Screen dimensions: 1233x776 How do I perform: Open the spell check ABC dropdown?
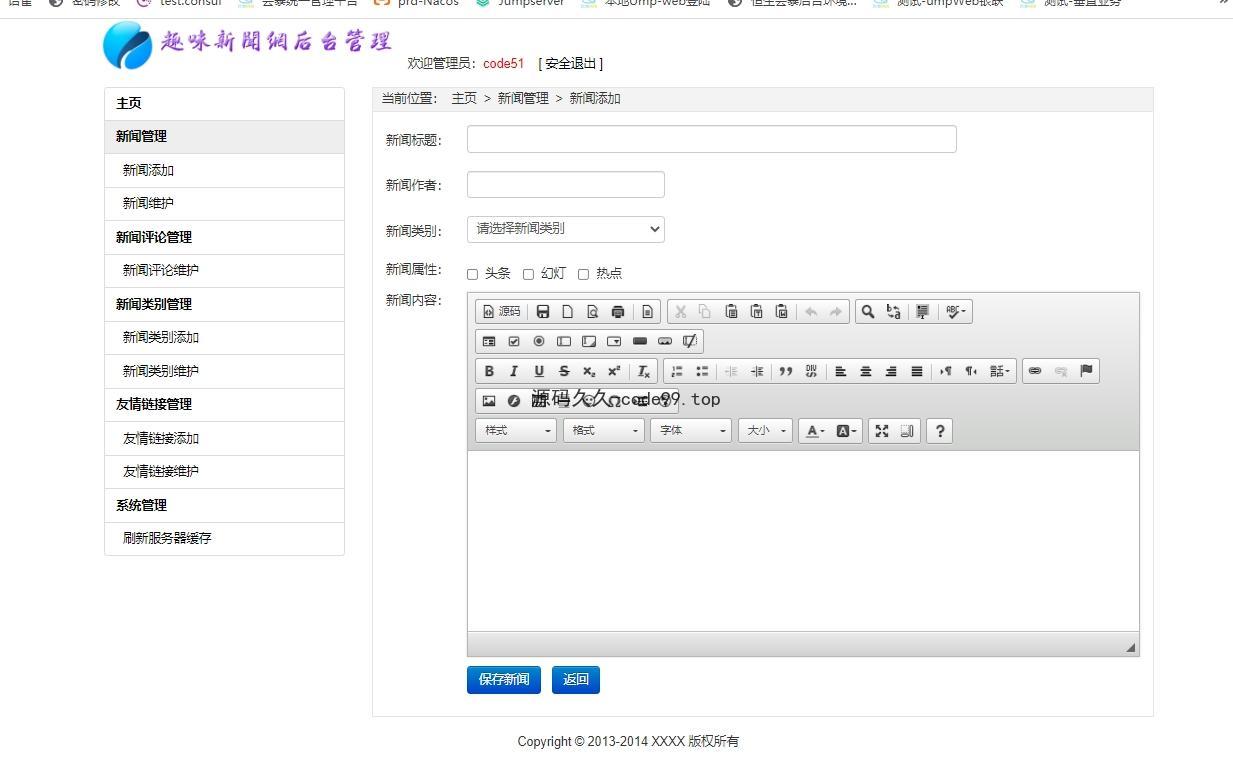click(x=955, y=312)
